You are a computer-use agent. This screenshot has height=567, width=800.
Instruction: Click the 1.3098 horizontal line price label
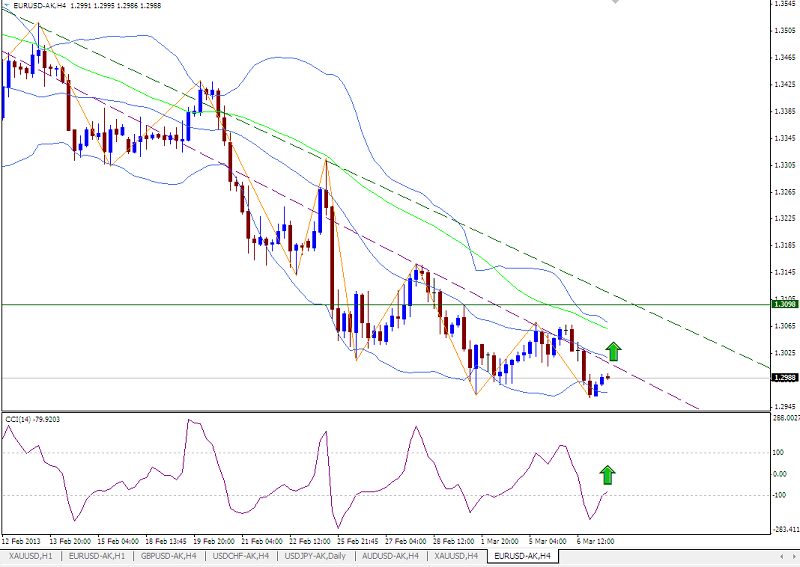(784, 304)
